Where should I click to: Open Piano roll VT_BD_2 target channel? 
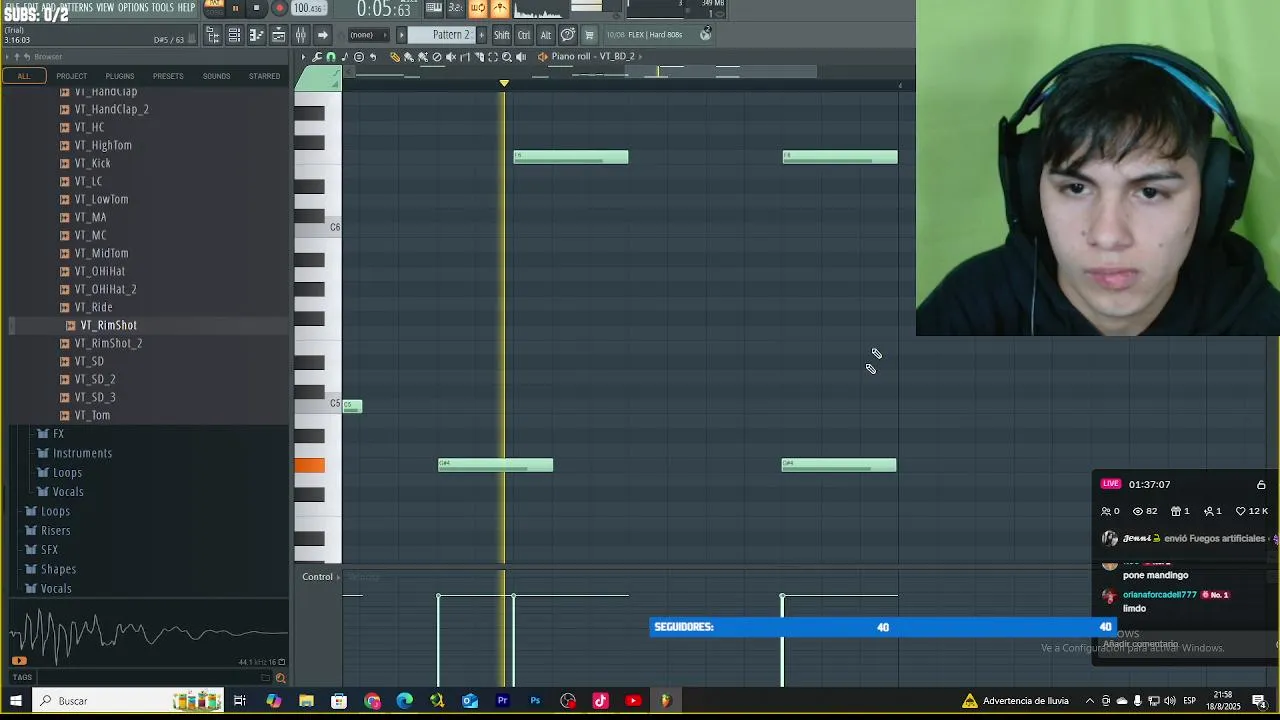(x=594, y=57)
